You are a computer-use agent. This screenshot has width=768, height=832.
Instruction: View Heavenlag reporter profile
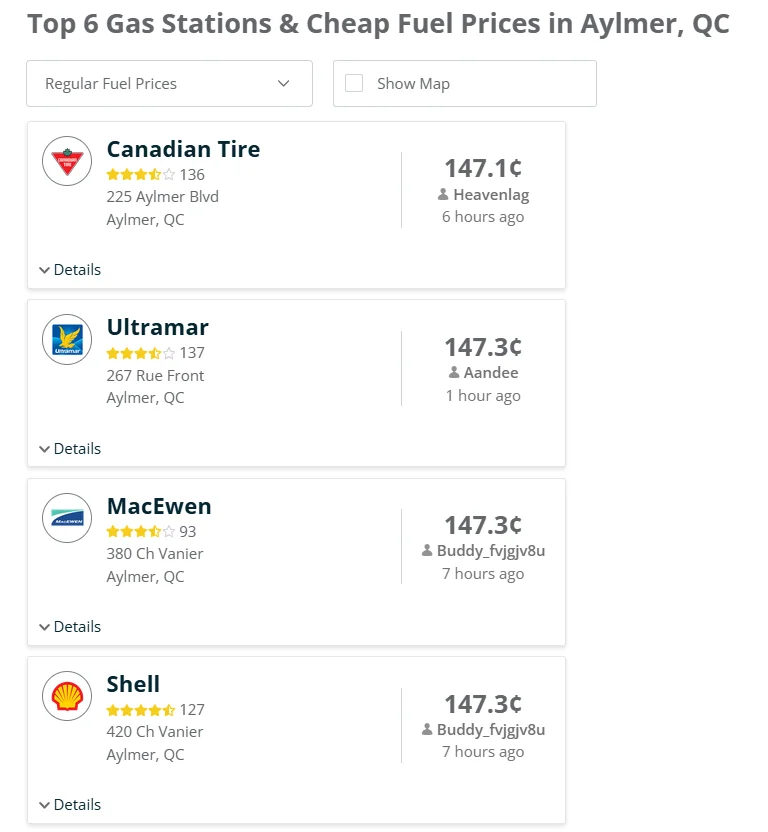491,195
